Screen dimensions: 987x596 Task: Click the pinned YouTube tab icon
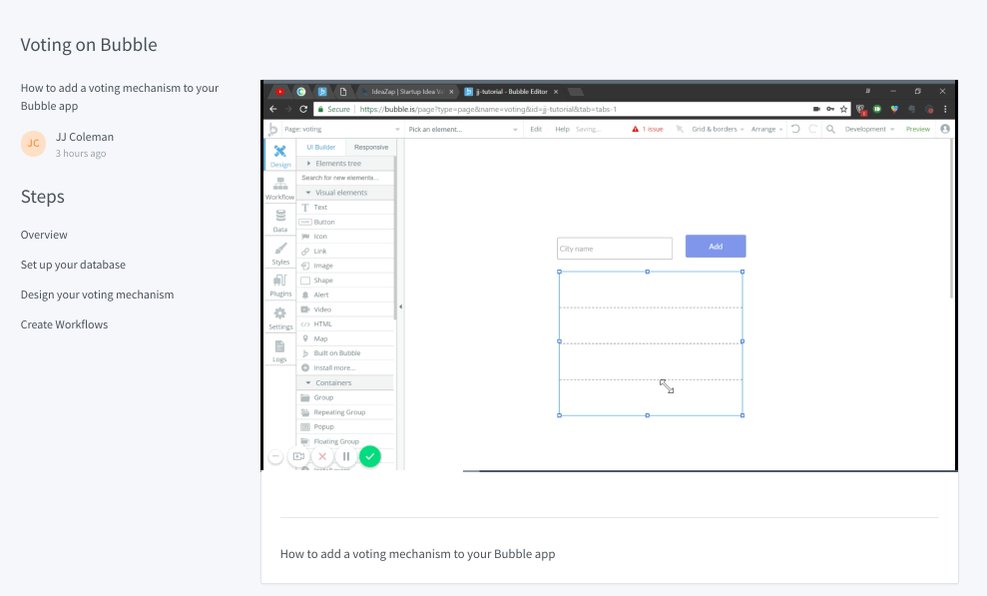[280, 91]
